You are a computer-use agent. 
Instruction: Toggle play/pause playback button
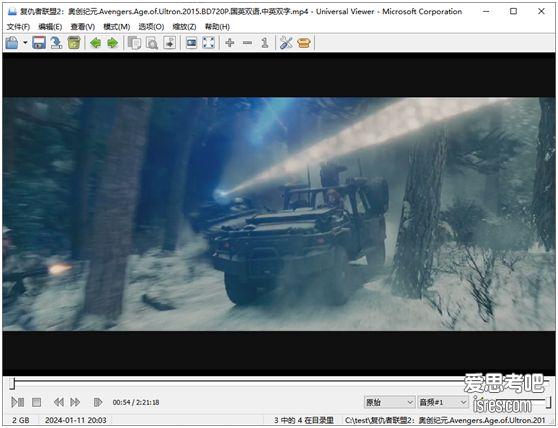click(17, 402)
